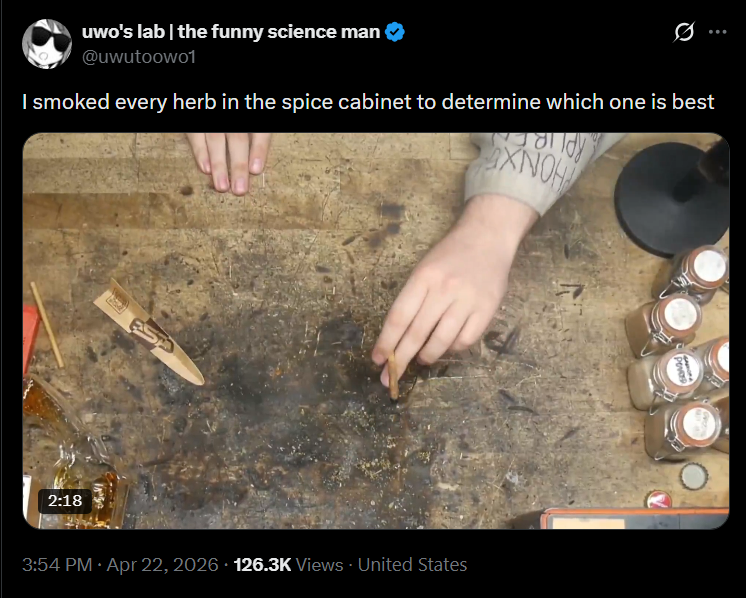Click the silver bottle cap in video
Viewport: 746px width, 598px height.
point(694,476)
